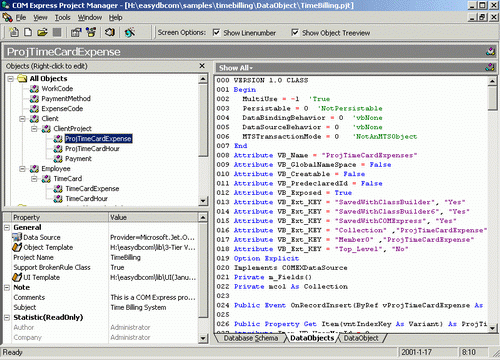Image resolution: width=500 pixels, height=360 pixels.
Task: Select ProjTimeCardHour in the tree
Action: (92, 149)
